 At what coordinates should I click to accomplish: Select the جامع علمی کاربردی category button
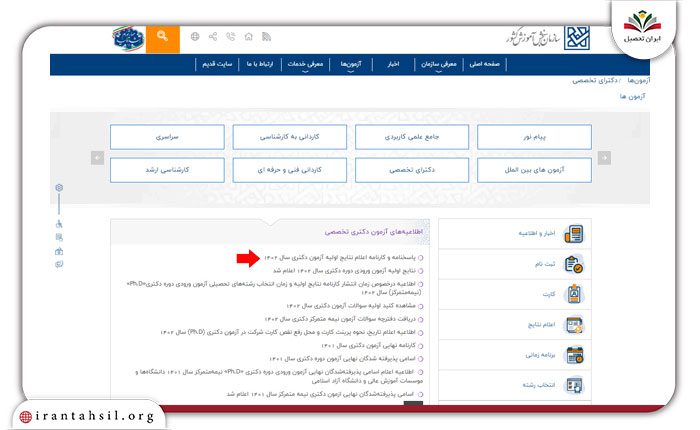pyautogui.click(x=412, y=137)
